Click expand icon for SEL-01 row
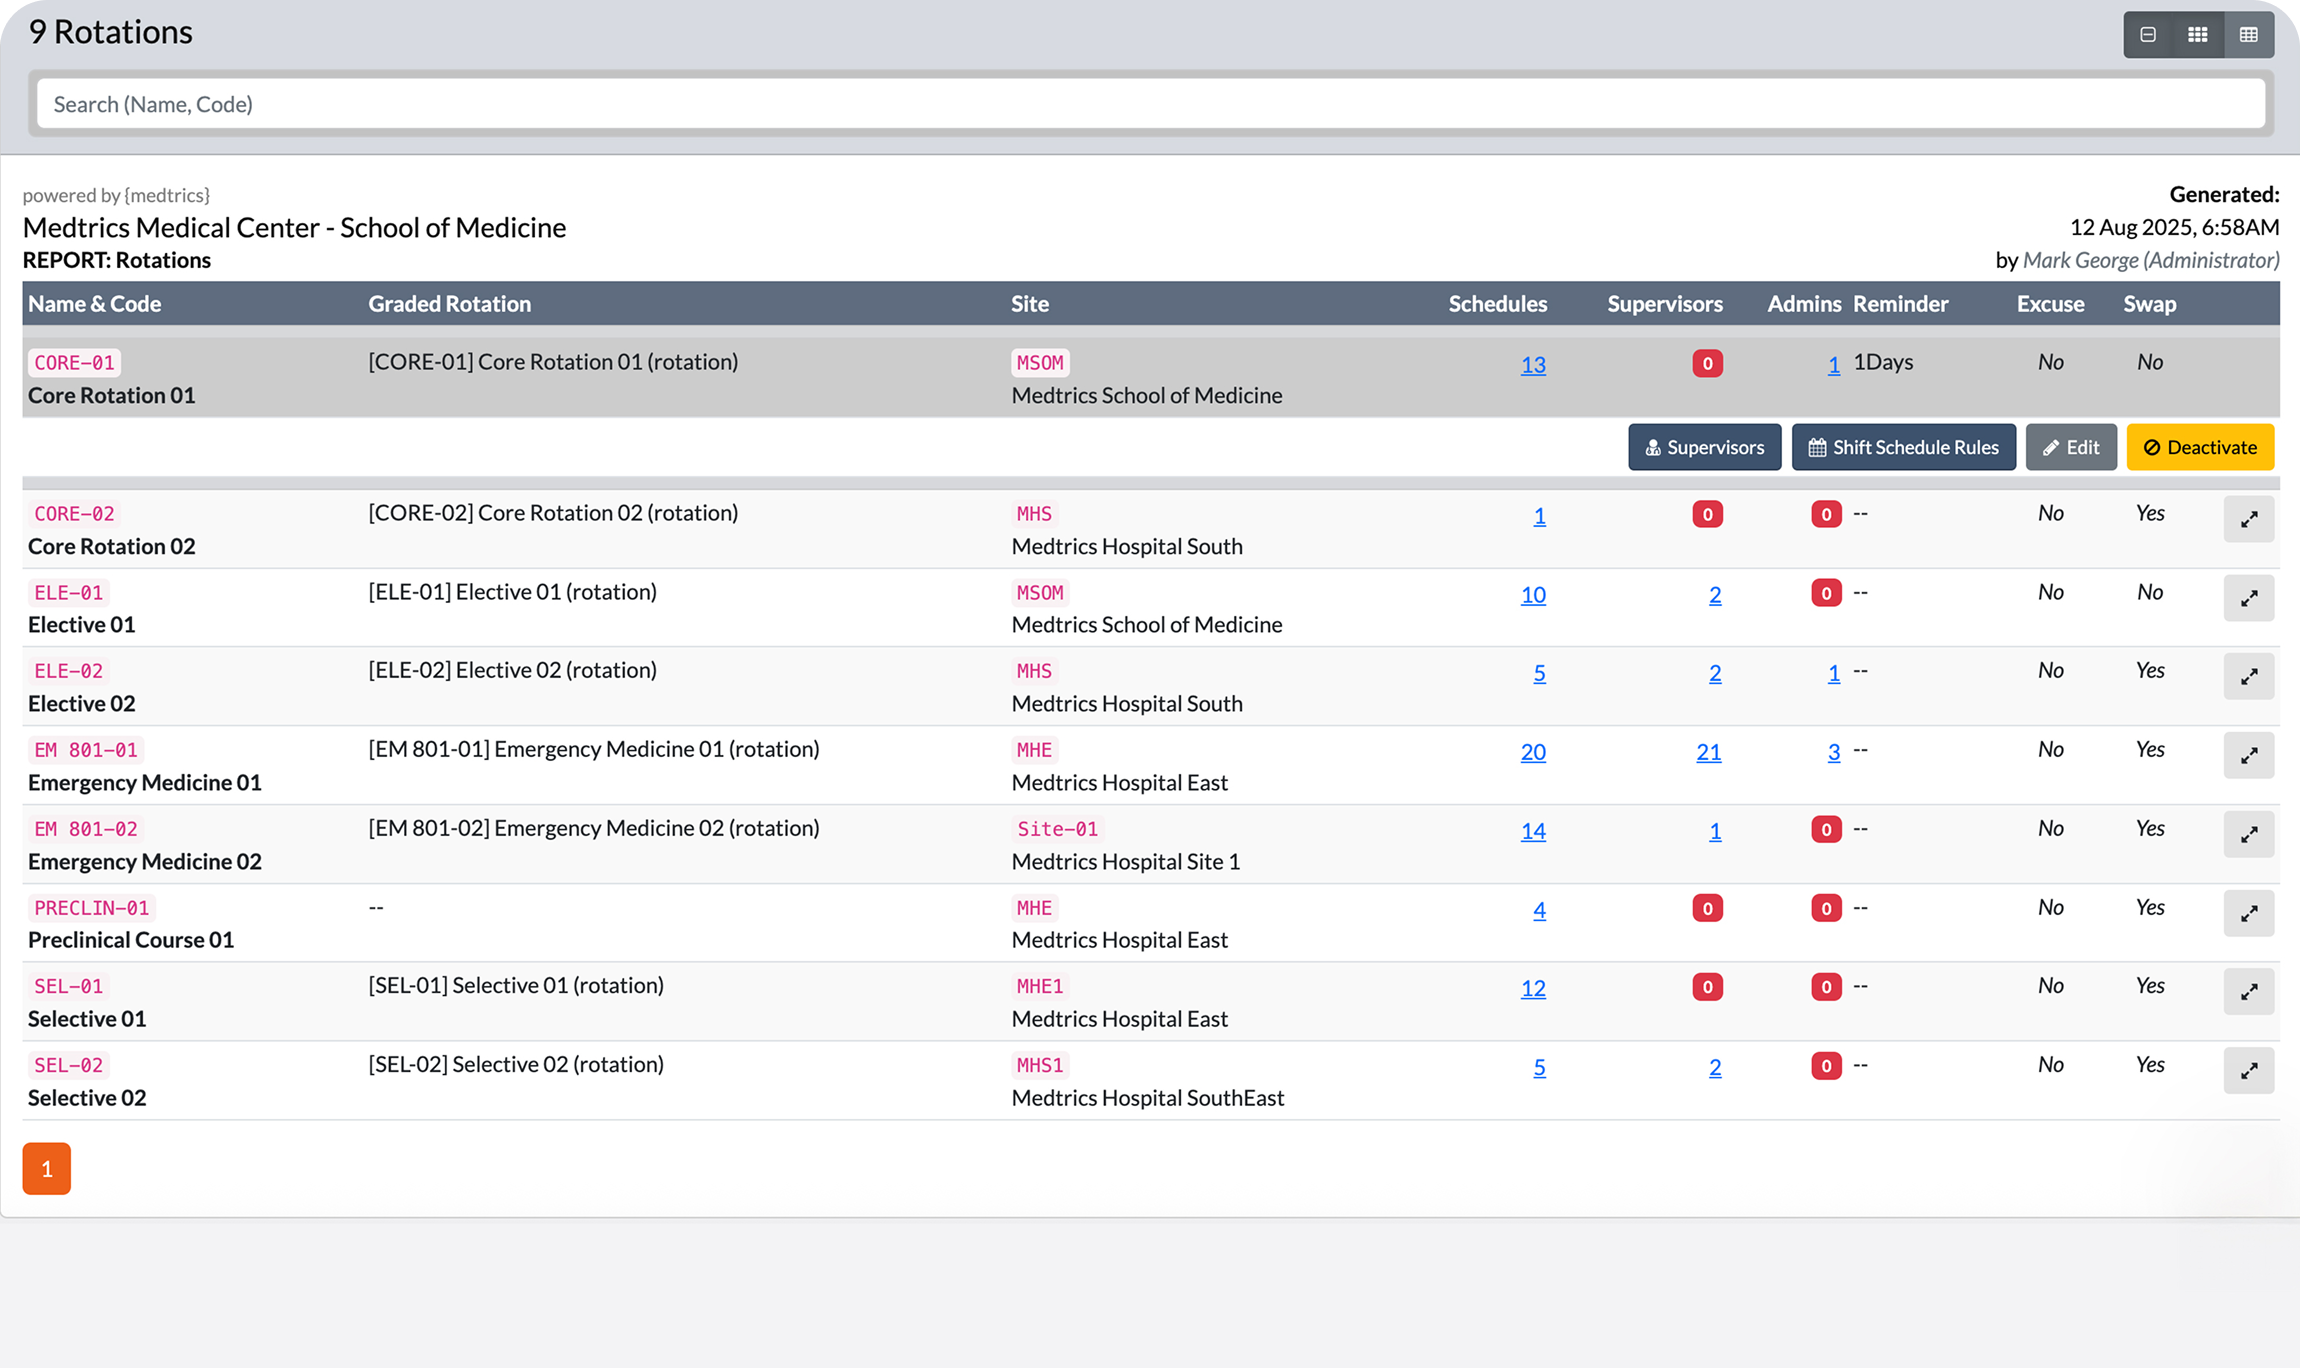 pyautogui.click(x=2249, y=991)
